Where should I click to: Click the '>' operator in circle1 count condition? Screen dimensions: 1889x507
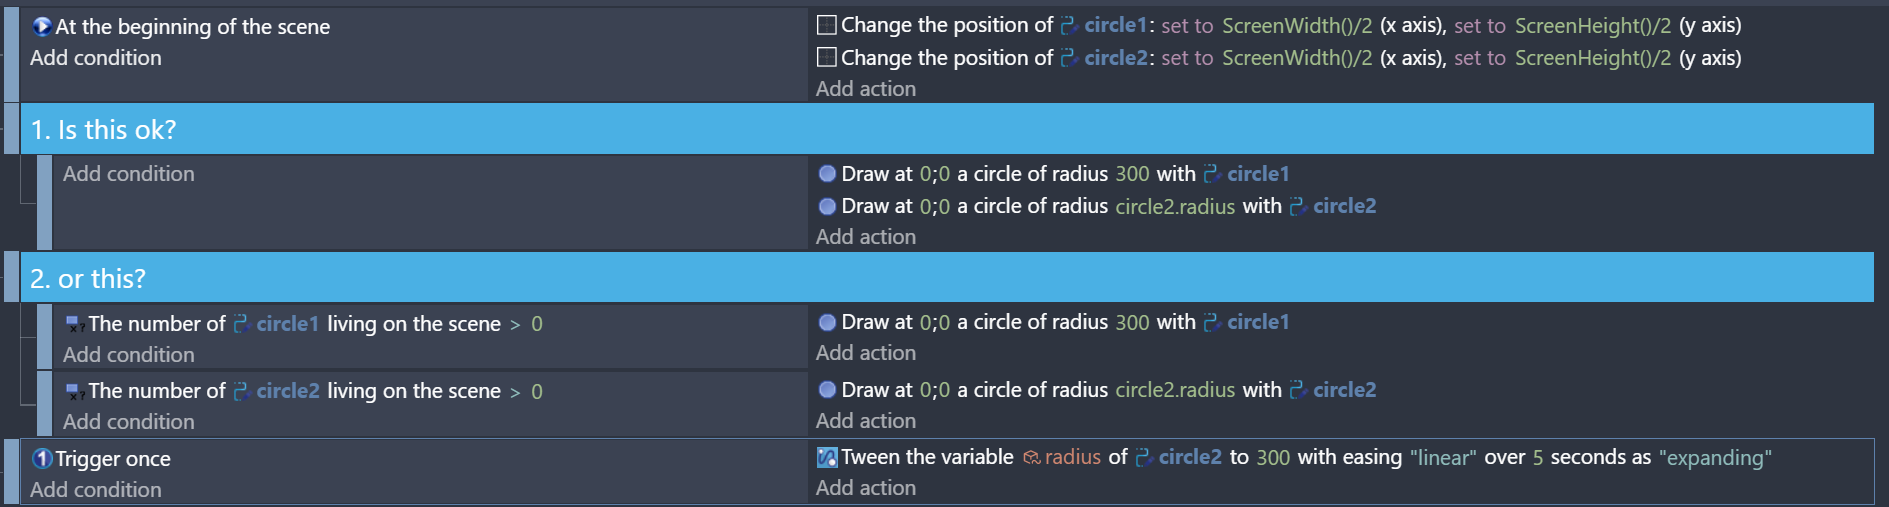point(515,325)
